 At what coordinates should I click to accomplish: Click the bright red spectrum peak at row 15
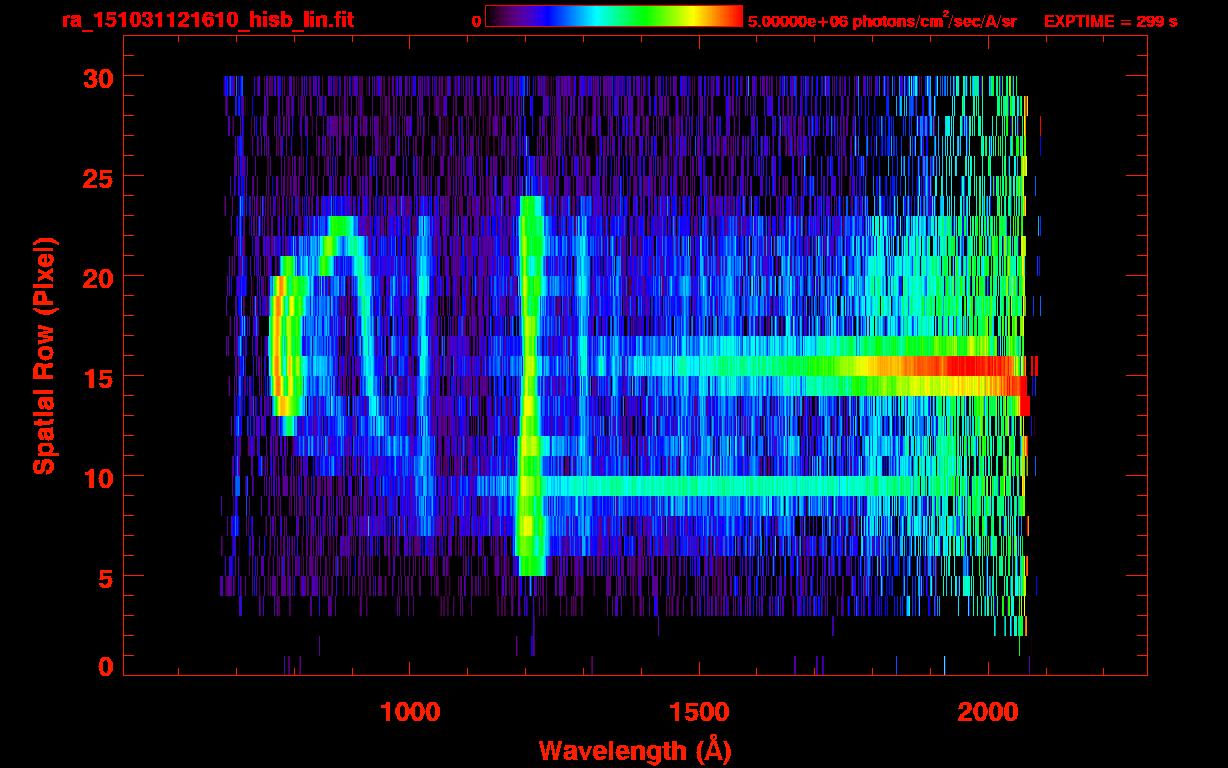(975, 367)
